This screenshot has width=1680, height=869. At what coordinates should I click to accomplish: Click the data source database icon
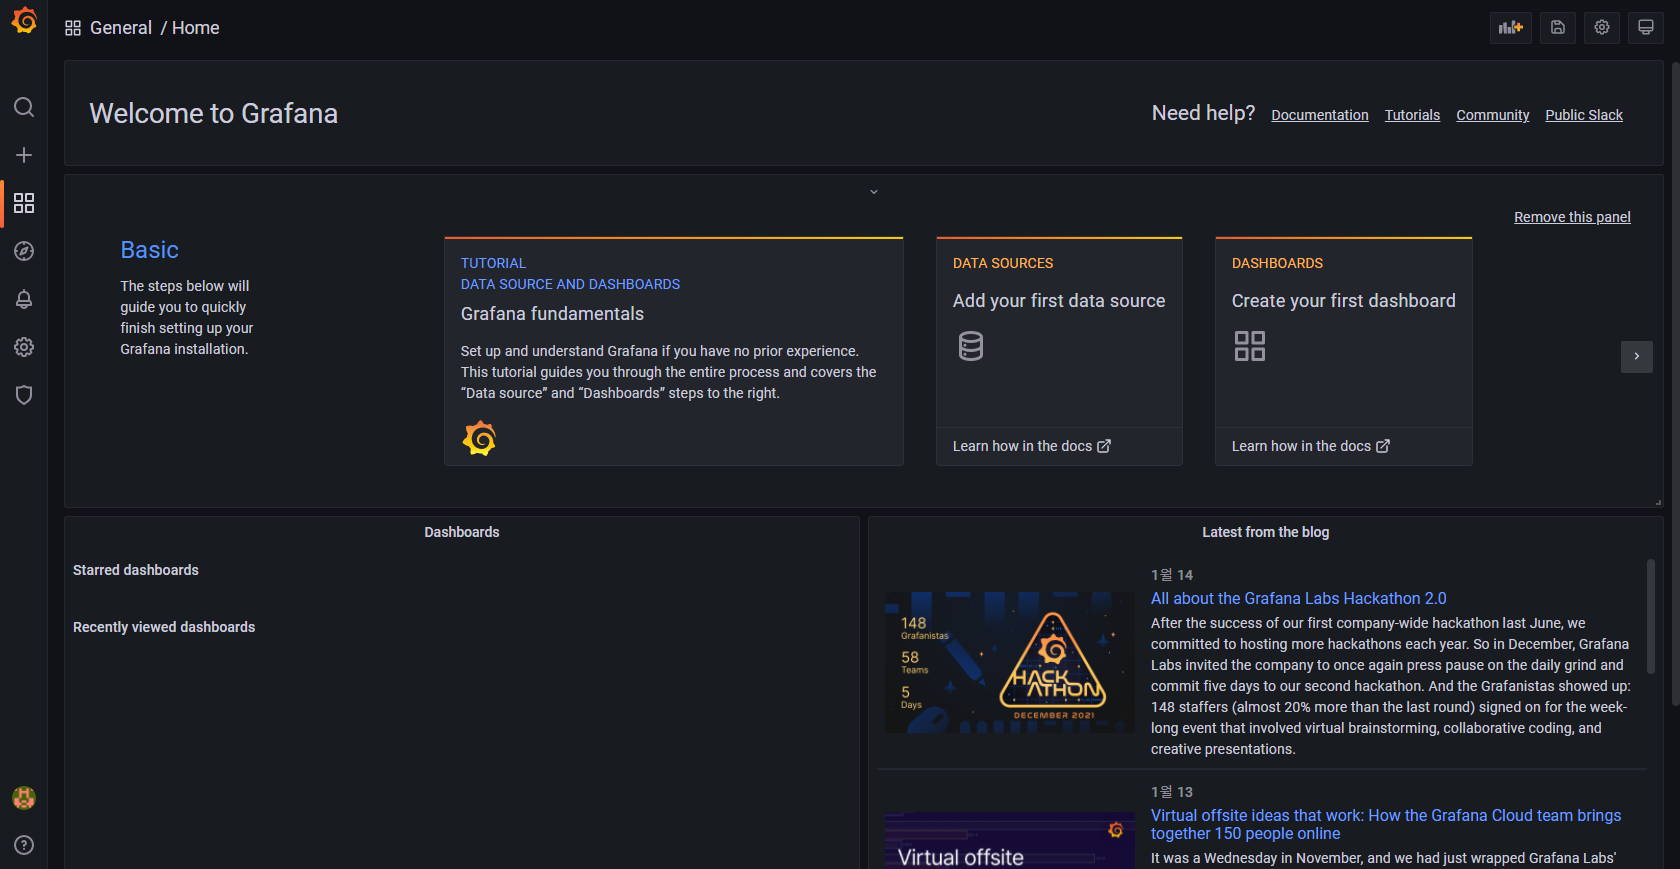[971, 346]
